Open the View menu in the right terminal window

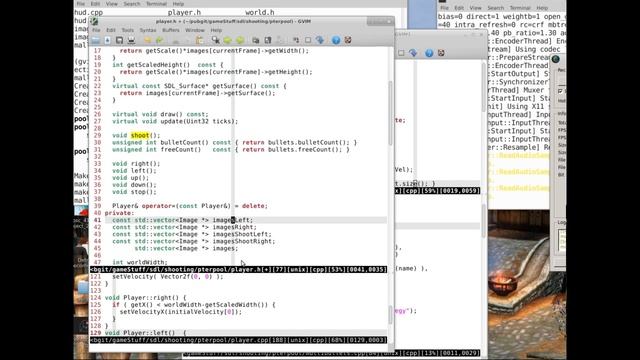tap(476, 8)
